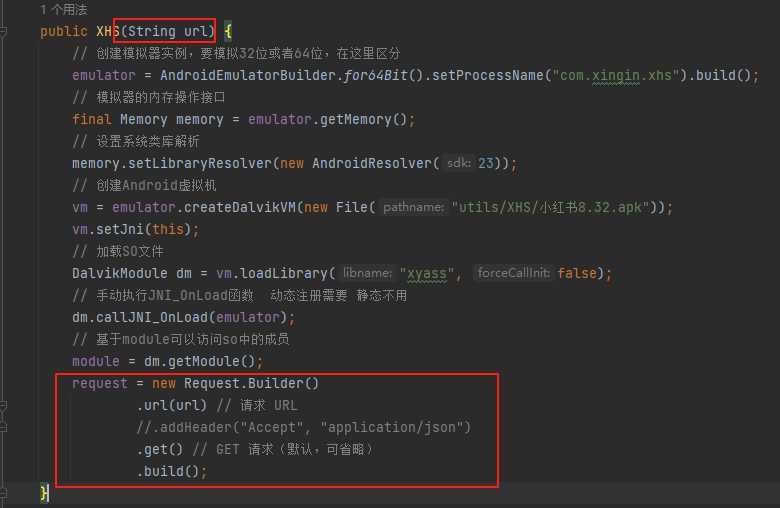780x508 pixels.
Task: Click the comment 创建Android虚拟机
Action: pyautogui.click(x=144, y=186)
